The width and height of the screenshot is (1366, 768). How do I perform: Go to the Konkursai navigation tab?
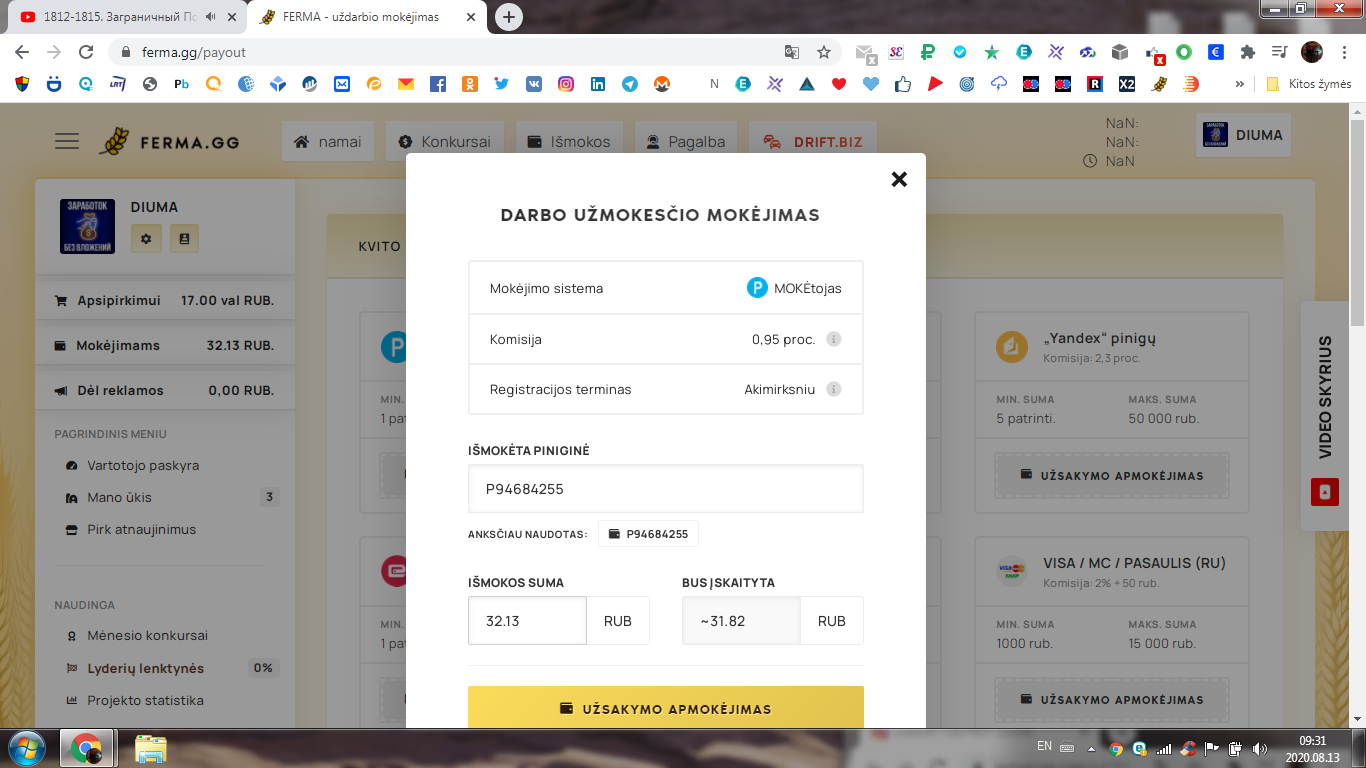coord(445,142)
